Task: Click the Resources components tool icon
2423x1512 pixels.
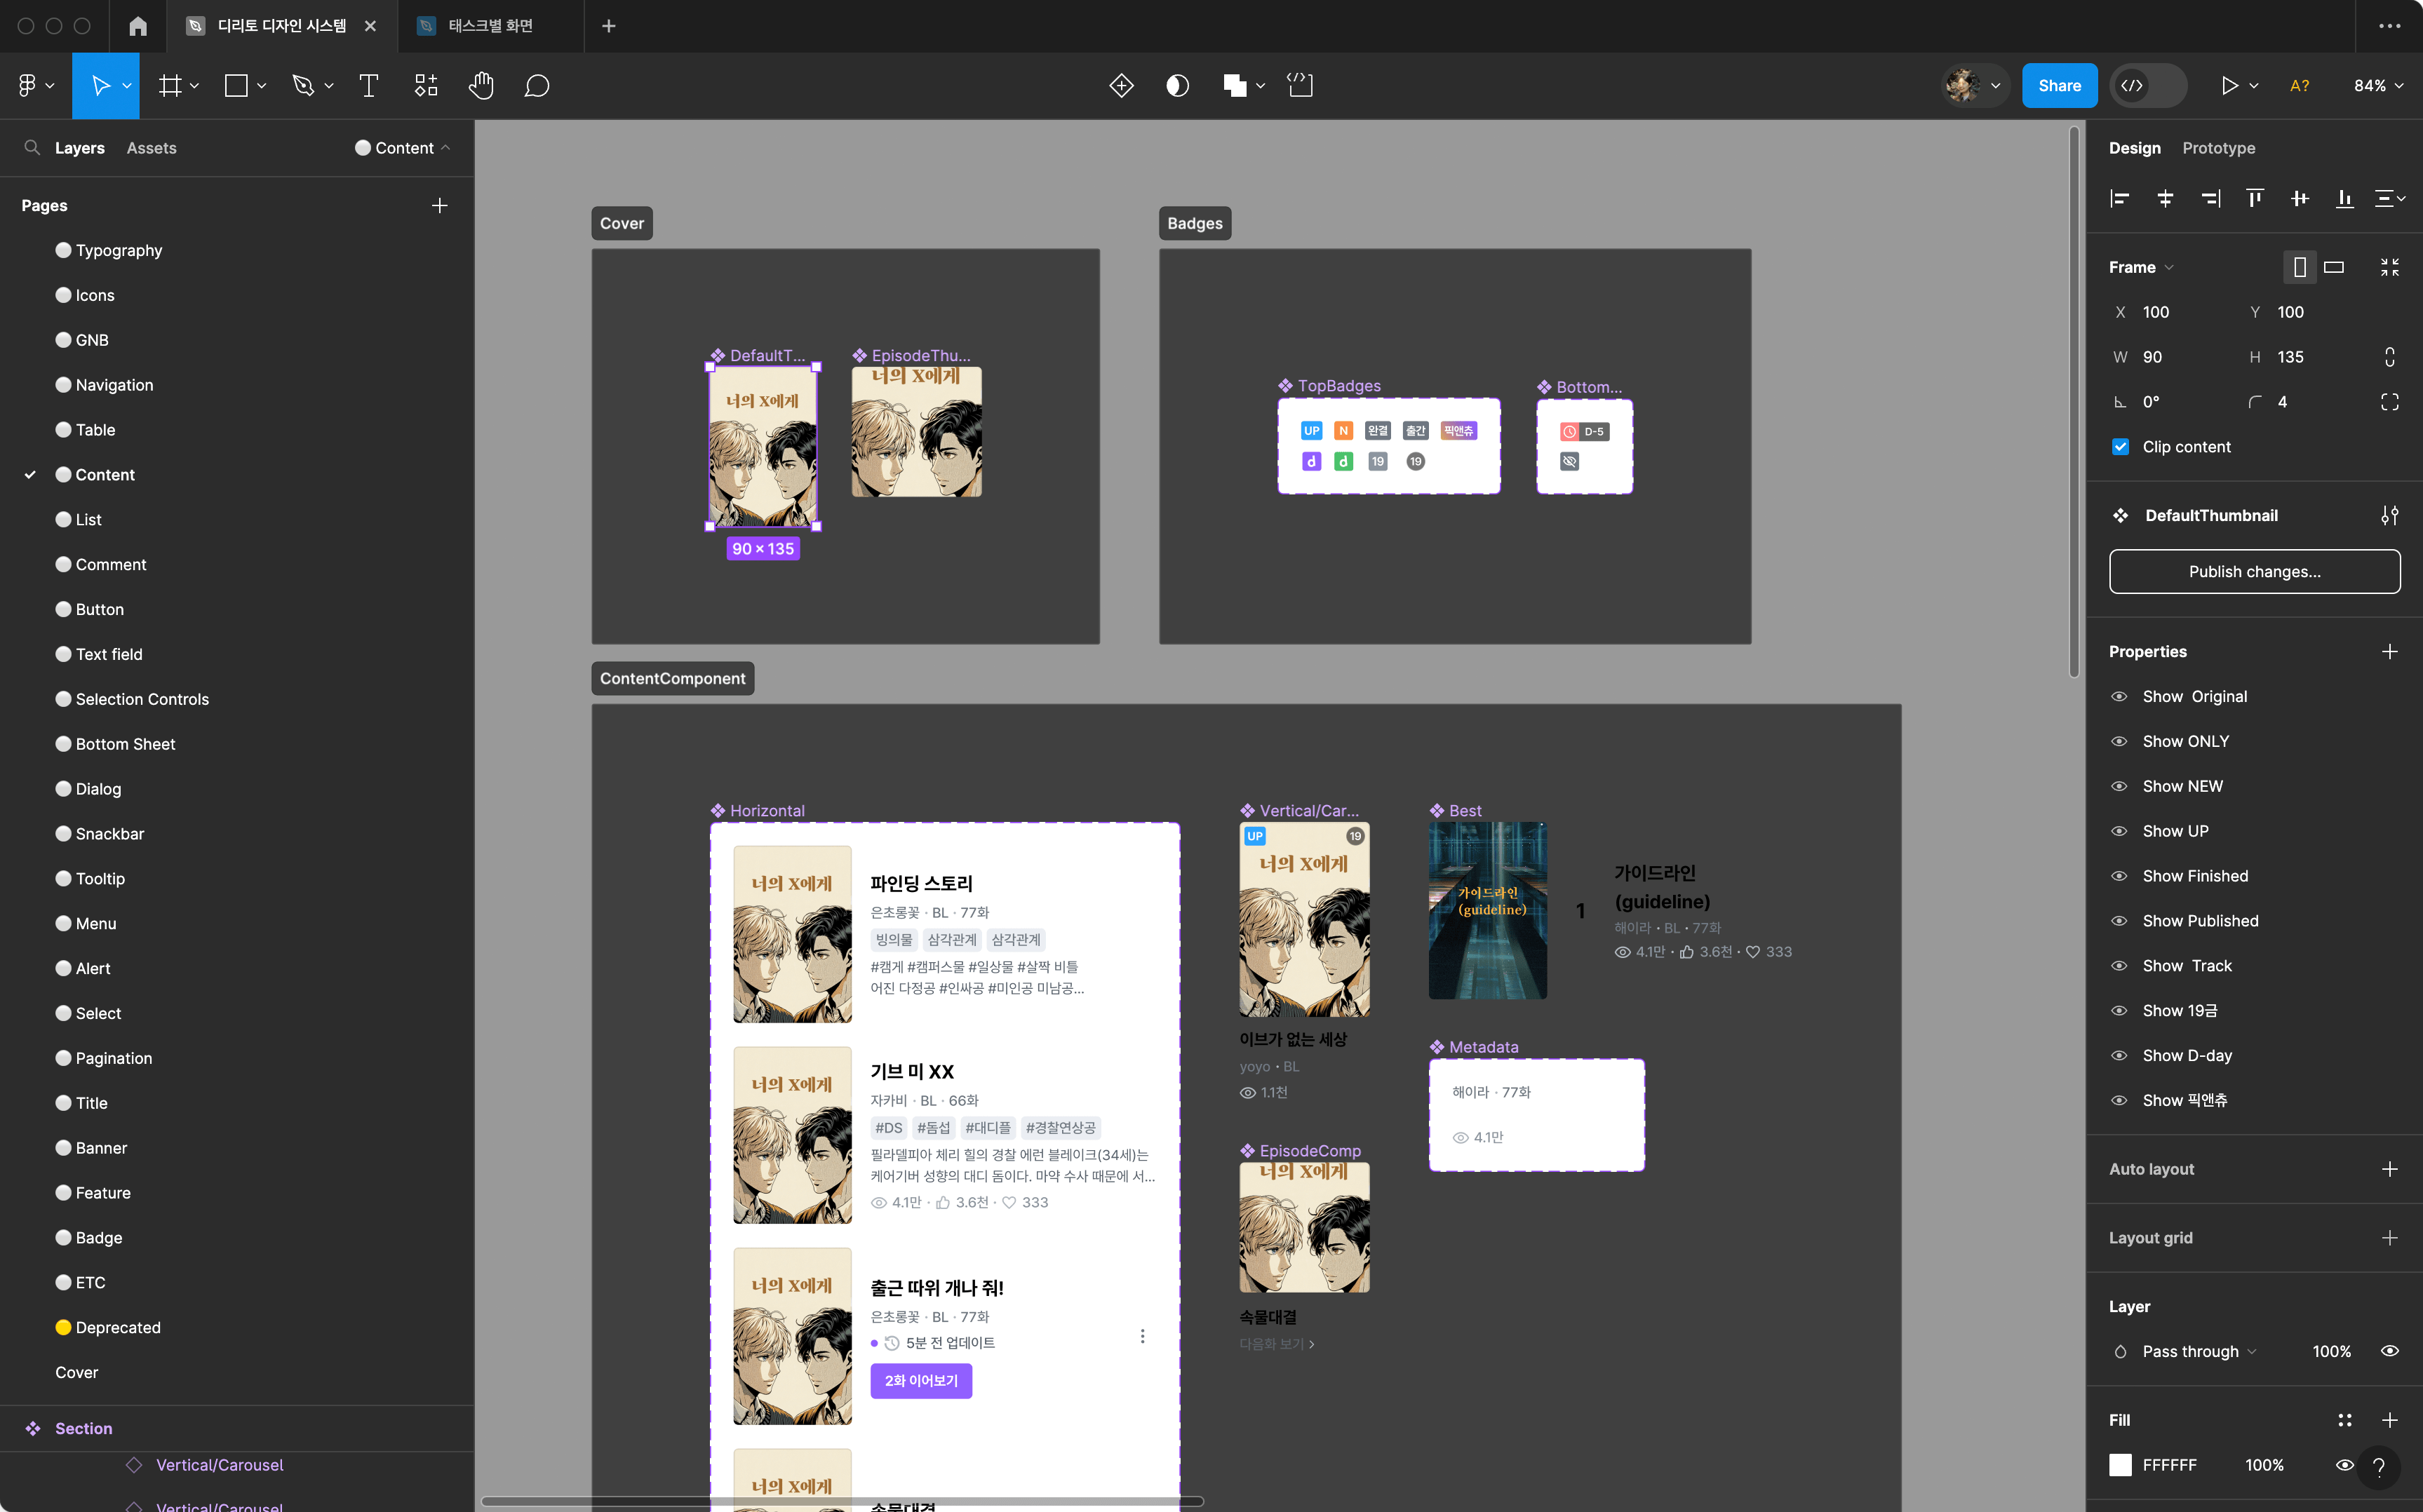Action: tap(426, 86)
